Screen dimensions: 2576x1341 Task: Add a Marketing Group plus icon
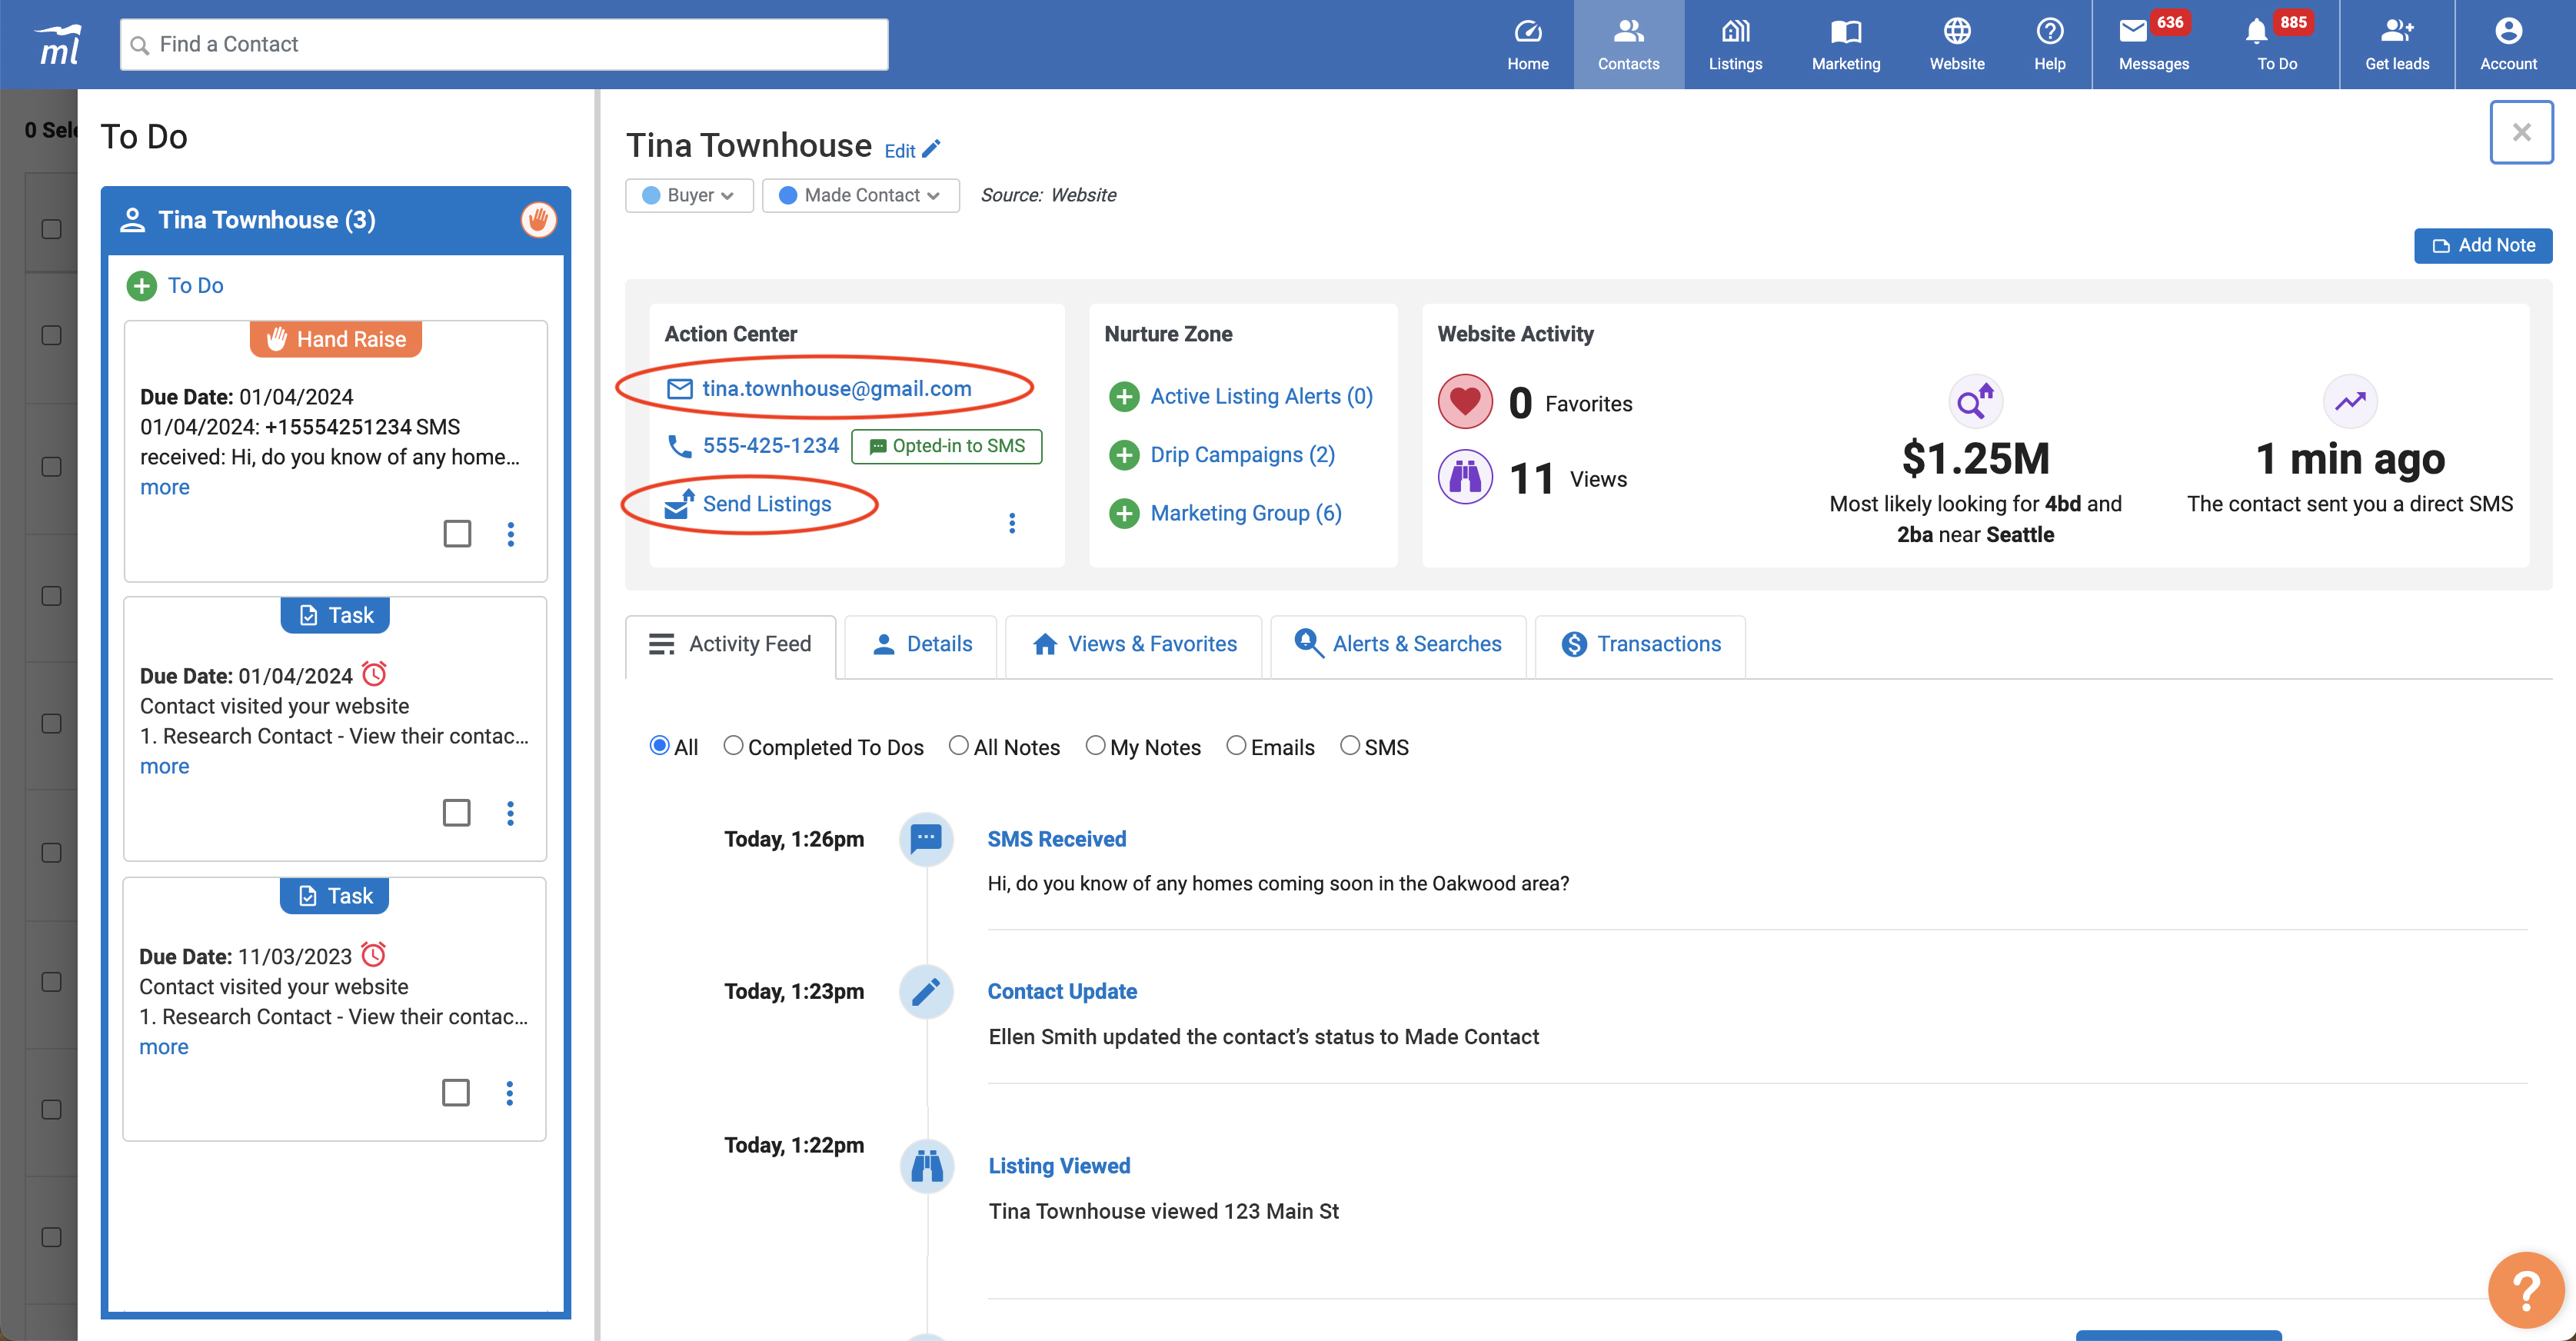[x=1124, y=514]
